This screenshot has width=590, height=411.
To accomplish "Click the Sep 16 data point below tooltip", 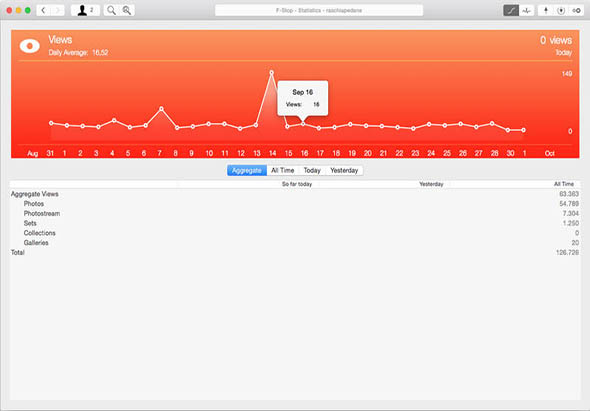I will (303, 124).
